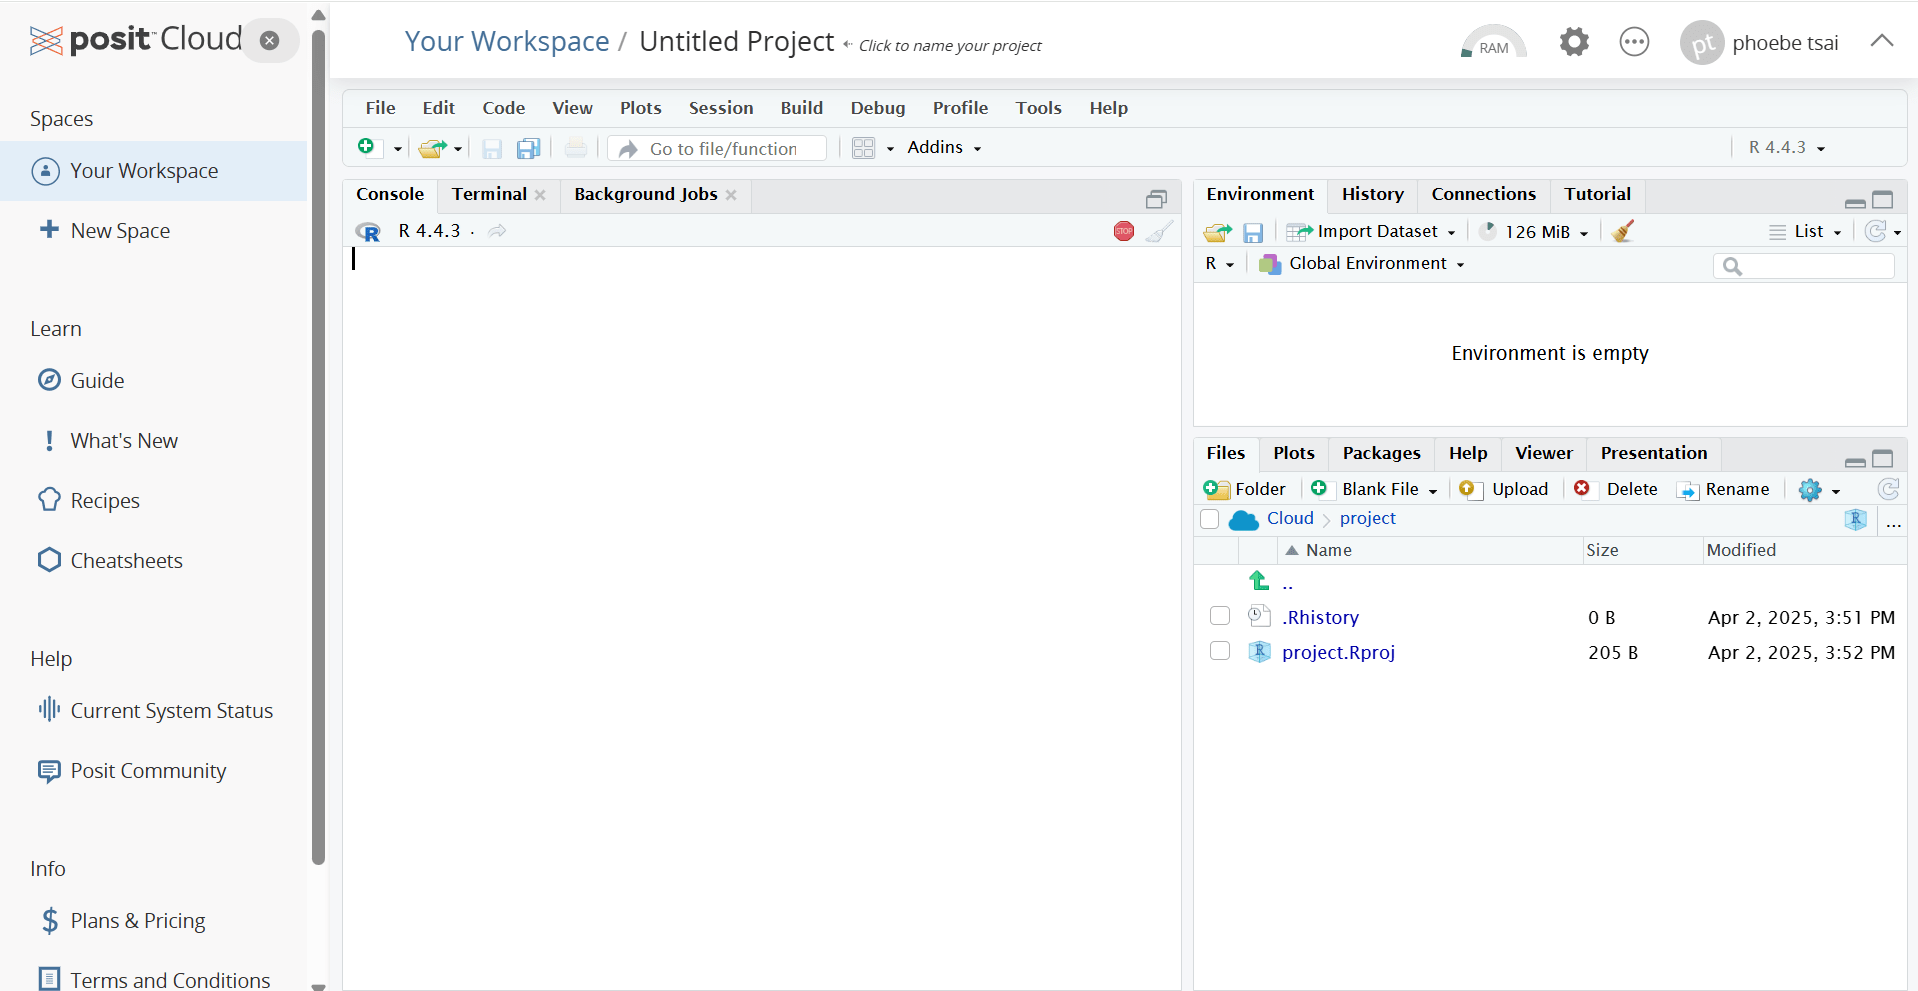1918x991 pixels.
Task: Check the .Rhistory file checkbox
Action: 1220,616
